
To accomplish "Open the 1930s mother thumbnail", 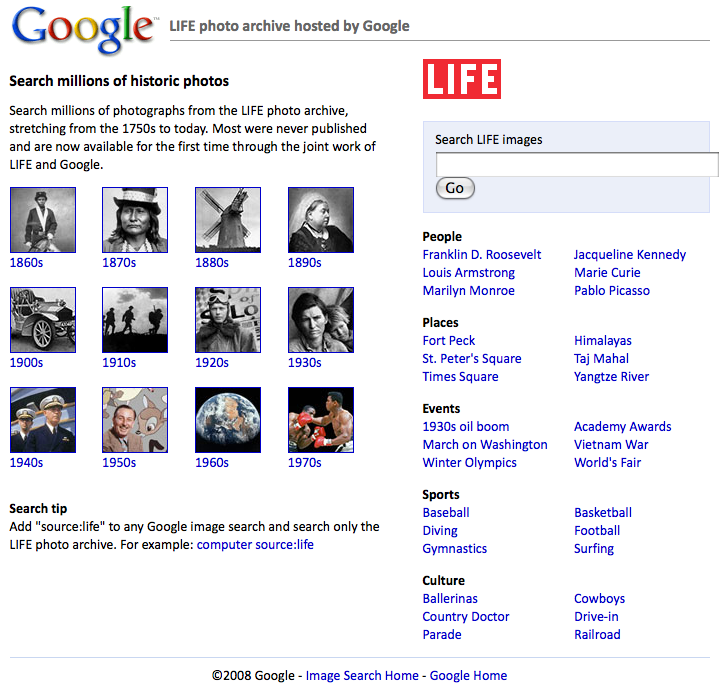I will tap(321, 320).
